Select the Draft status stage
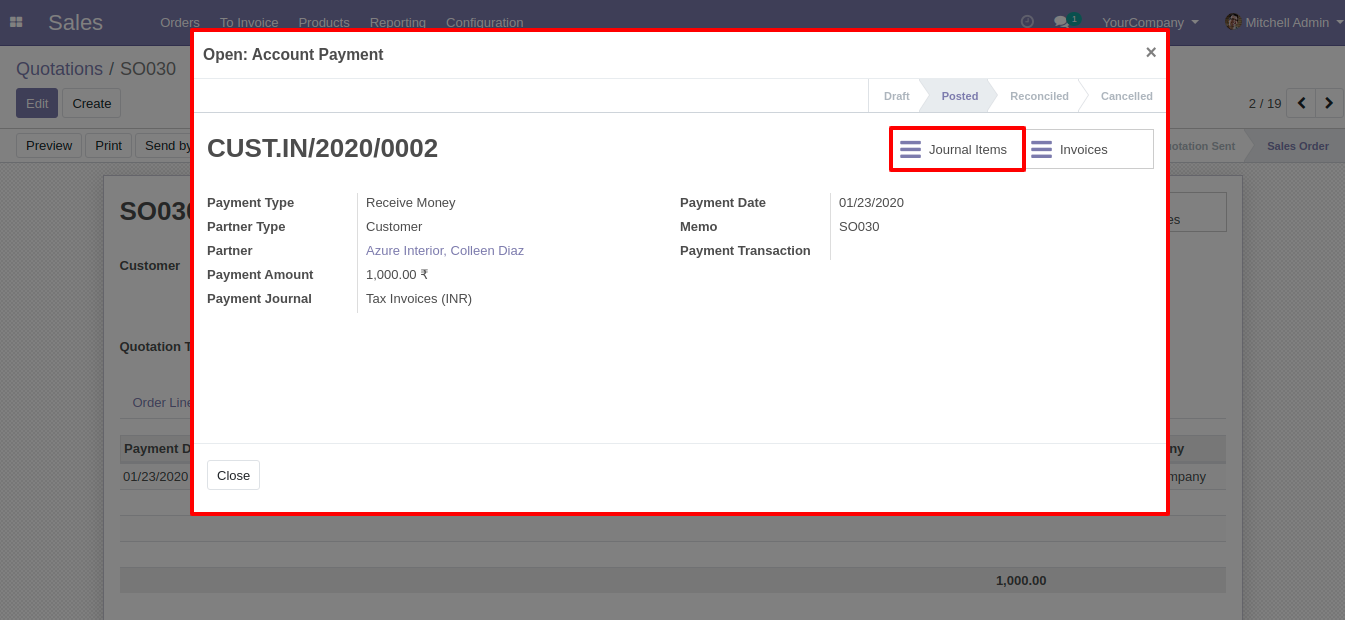 [896, 96]
